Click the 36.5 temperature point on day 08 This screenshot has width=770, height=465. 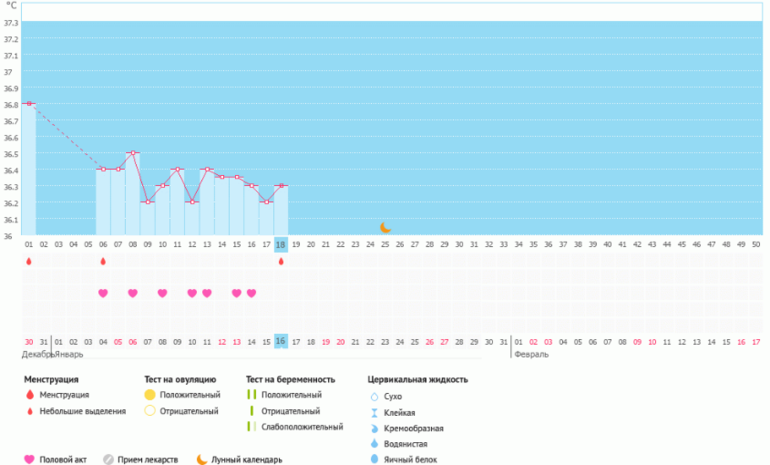point(132,153)
